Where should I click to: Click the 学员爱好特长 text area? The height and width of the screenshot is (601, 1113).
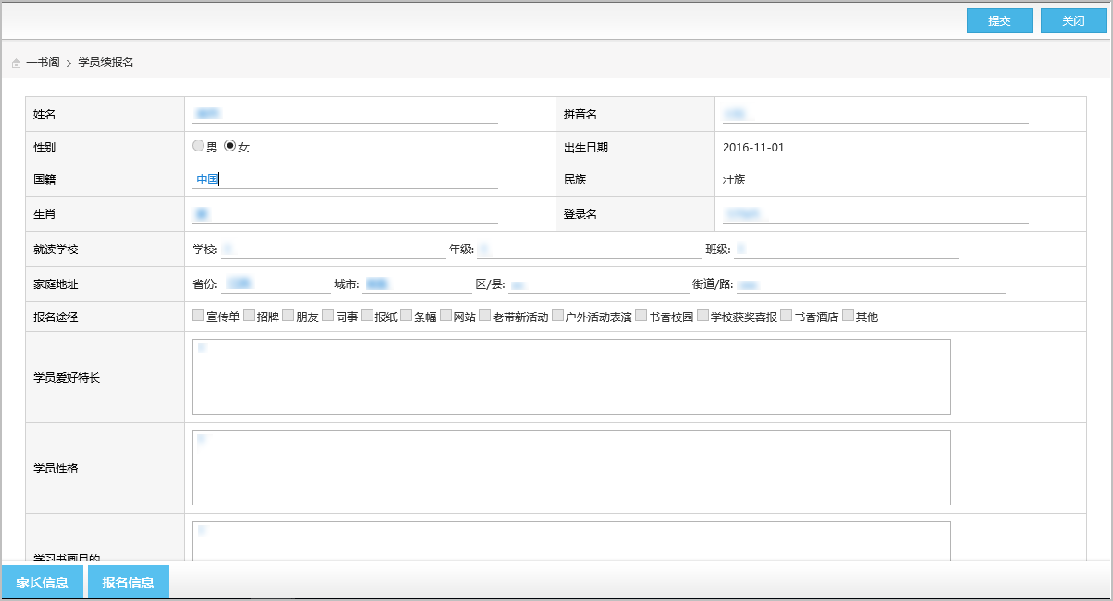pyautogui.click(x=570, y=376)
